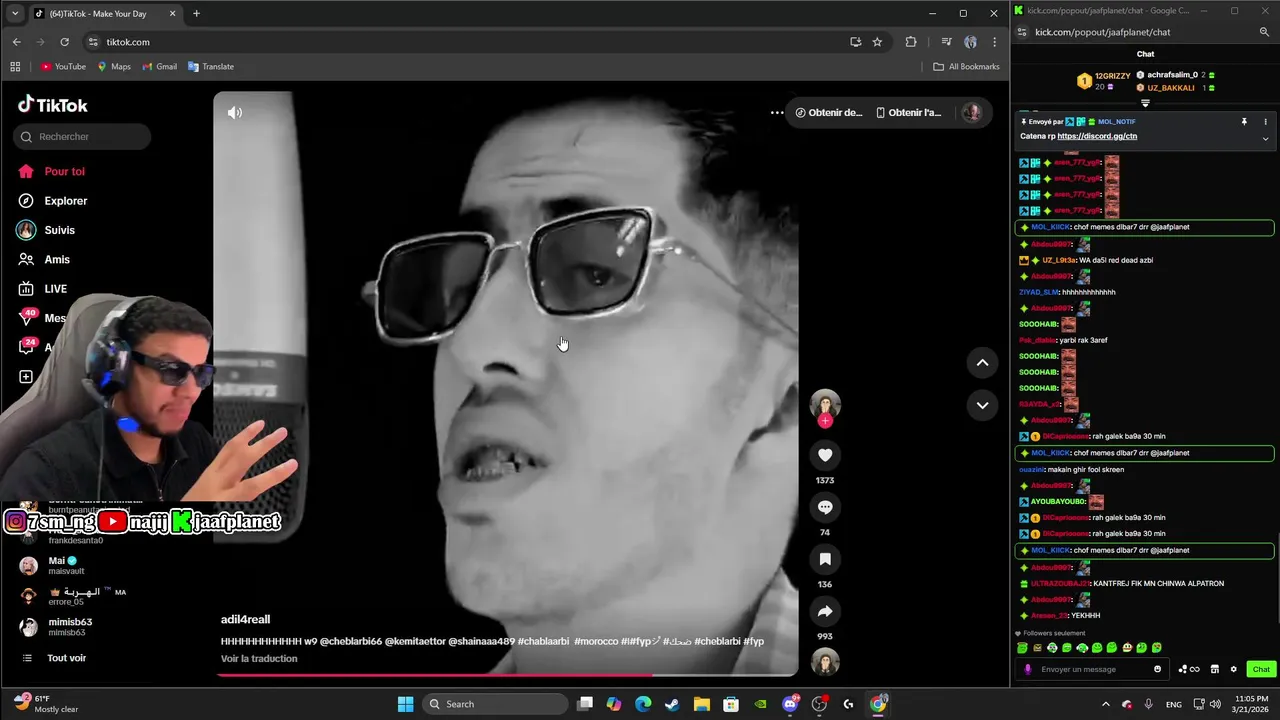
Task: Open the emoji picker in Kick chat input
Action: point(1158,669)
